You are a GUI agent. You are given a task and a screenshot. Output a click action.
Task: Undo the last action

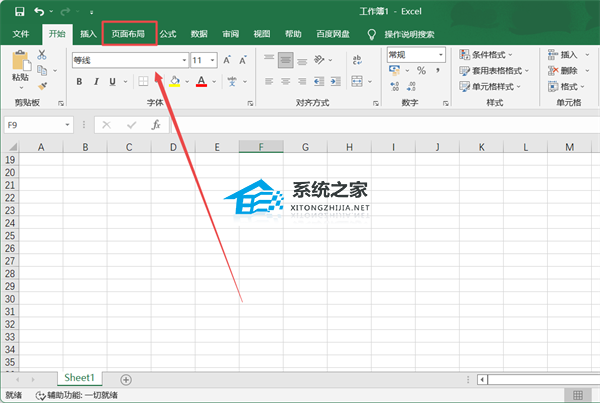click(x=39, y=11)
